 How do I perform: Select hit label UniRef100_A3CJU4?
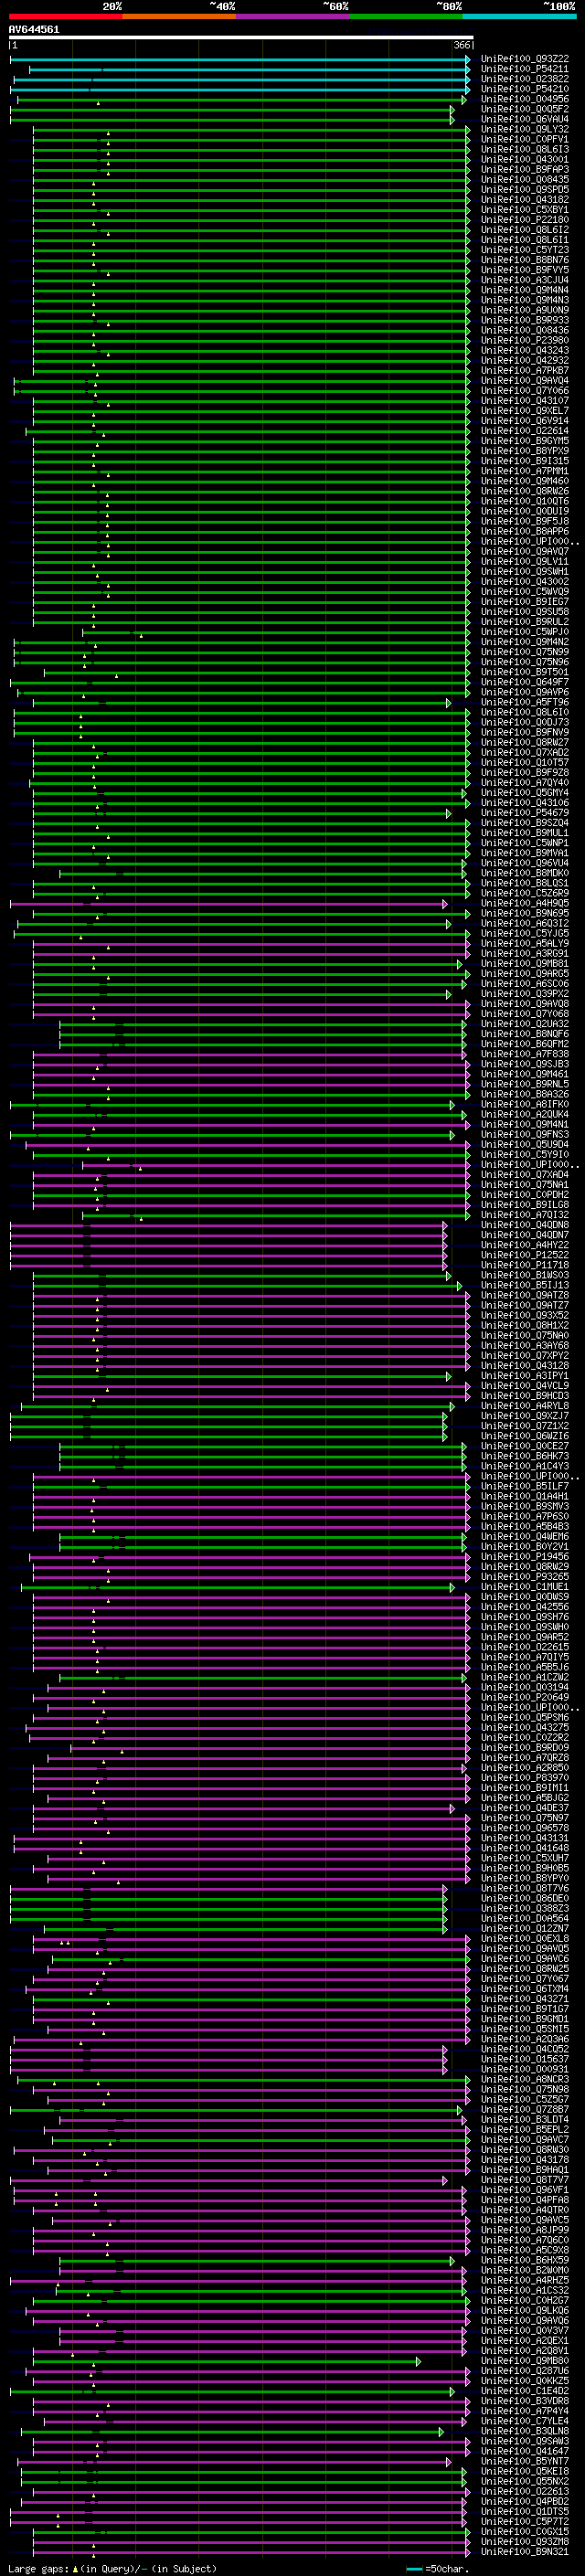coord(525,280)
